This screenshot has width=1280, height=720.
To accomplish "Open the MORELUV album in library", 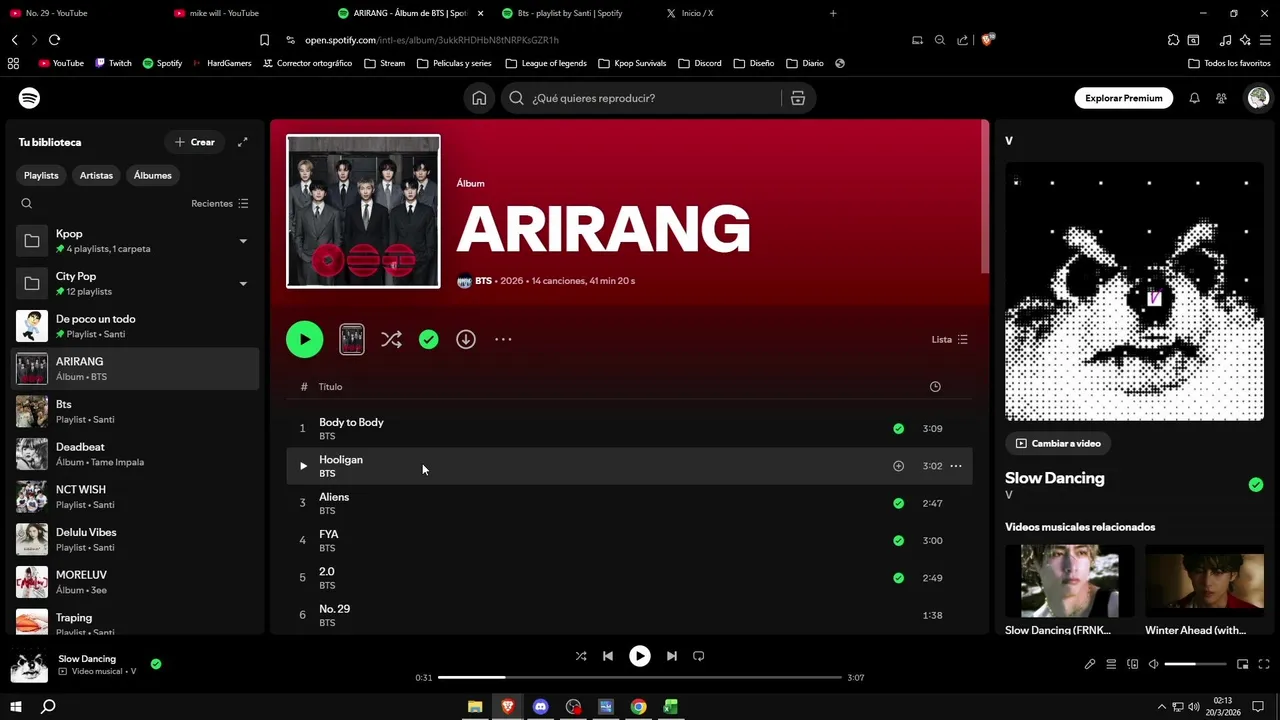I will point(135,582).
